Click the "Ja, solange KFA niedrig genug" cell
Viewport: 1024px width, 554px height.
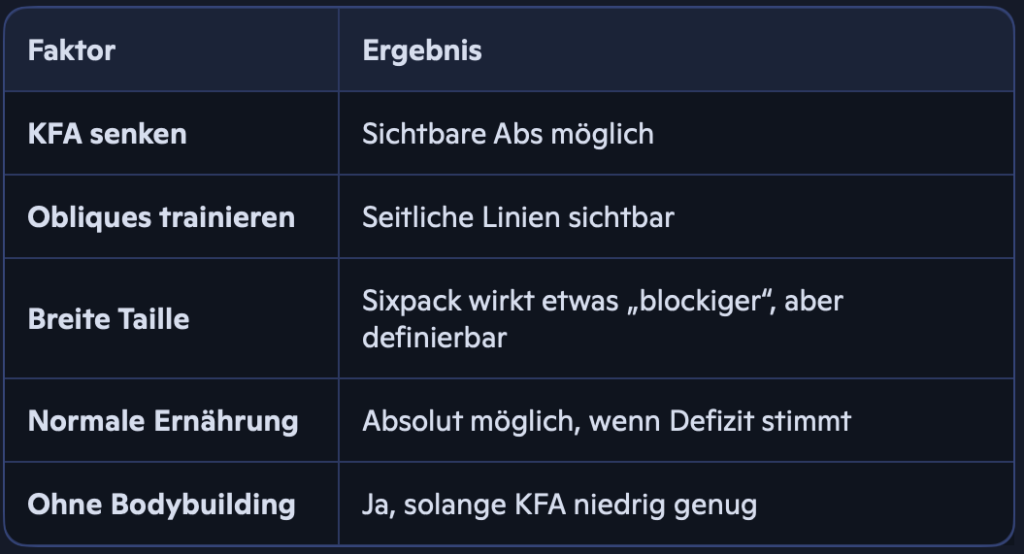pyautogui.click(x=559, y=504)
